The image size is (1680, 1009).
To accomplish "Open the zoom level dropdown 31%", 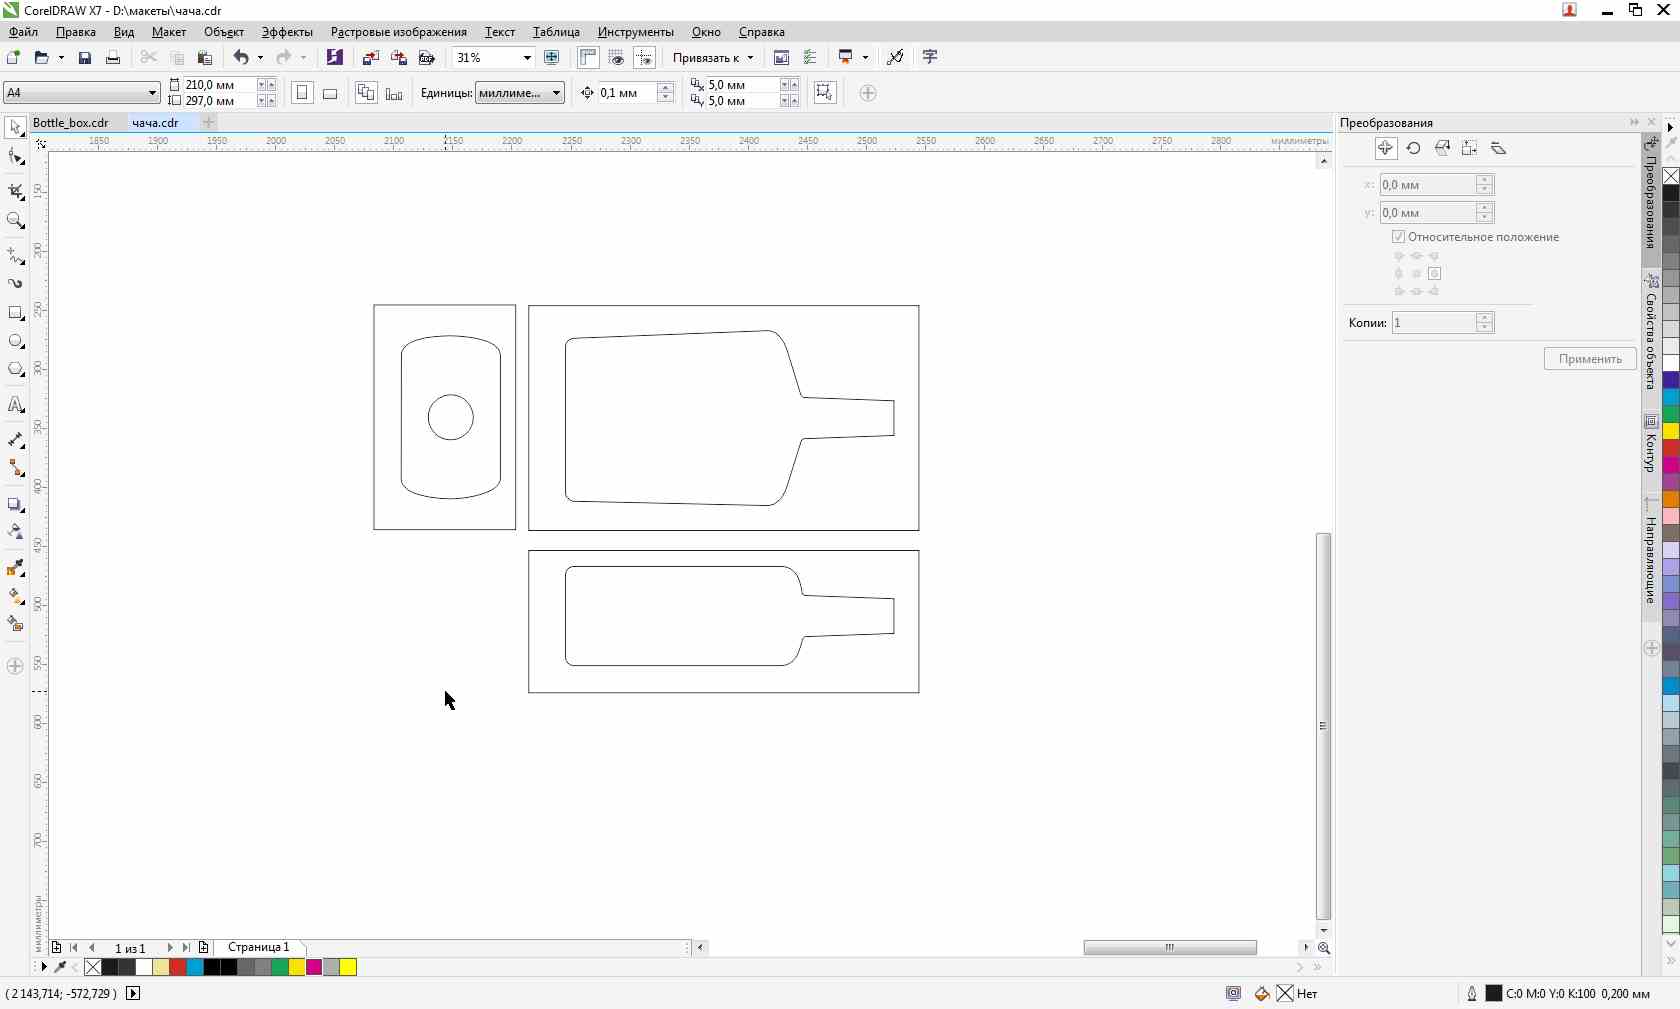I will 527,58.
